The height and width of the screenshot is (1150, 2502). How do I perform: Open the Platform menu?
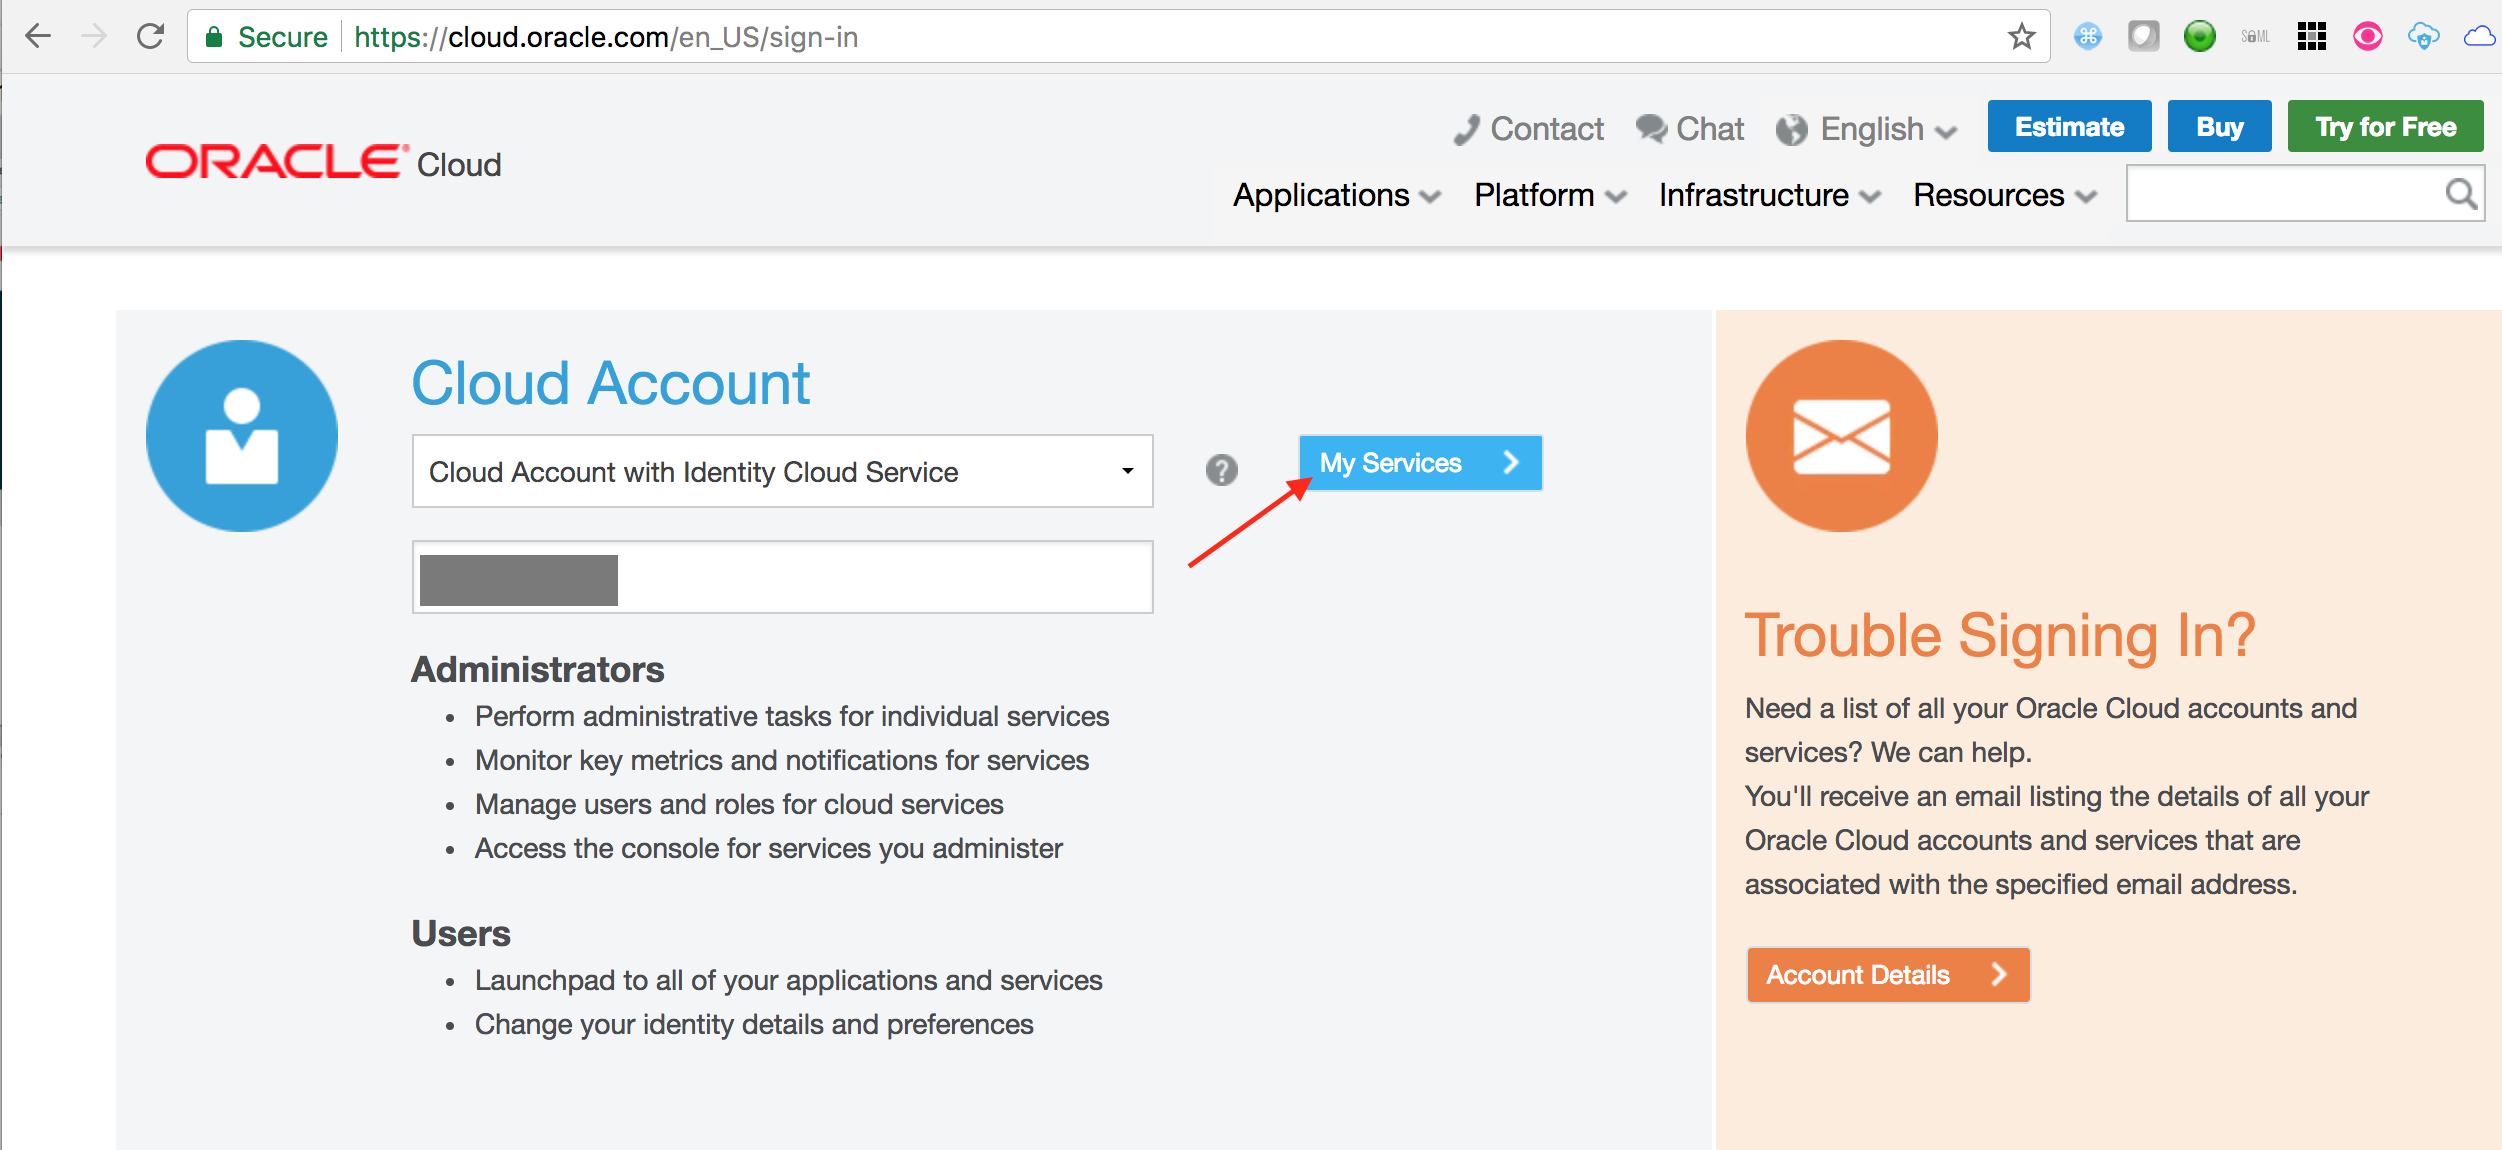pyautogui.click(x=1550, y=195)
